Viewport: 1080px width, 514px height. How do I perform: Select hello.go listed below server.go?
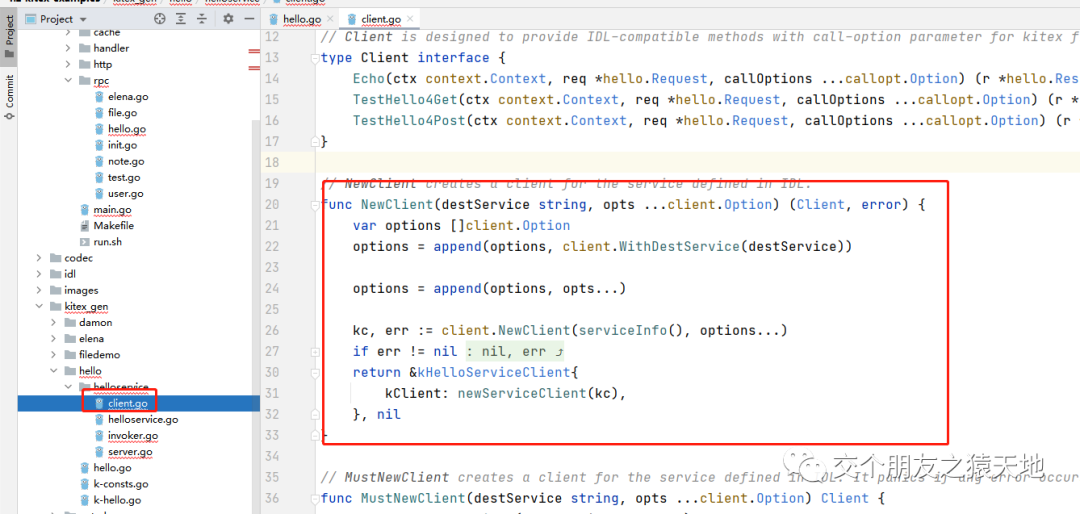112,468
